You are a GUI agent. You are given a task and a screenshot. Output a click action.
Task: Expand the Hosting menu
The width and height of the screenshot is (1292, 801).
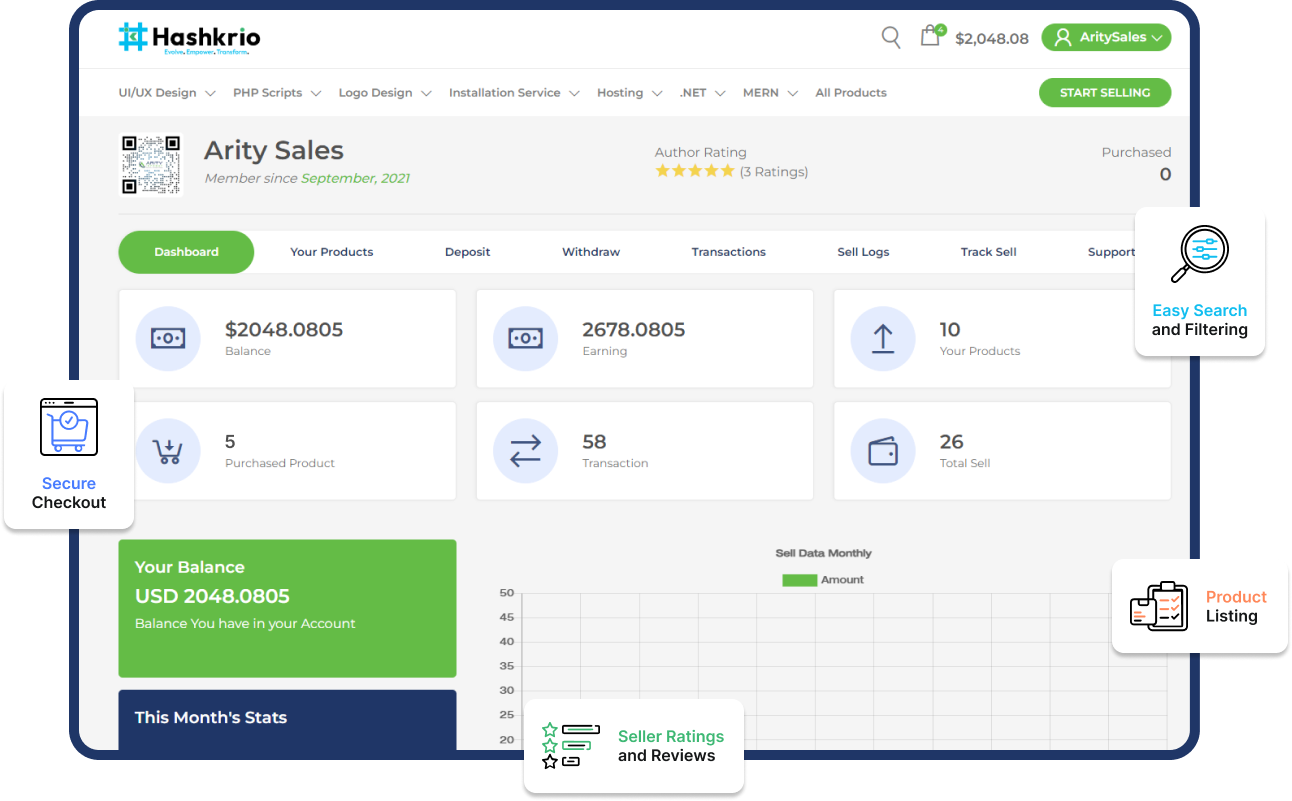tap(630, 93)
